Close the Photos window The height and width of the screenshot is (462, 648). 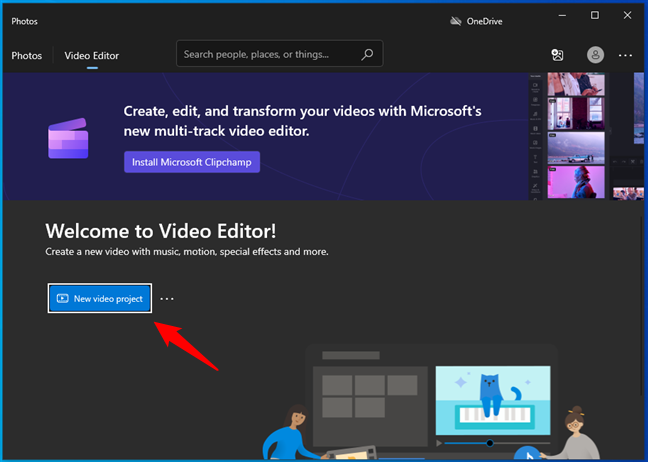[627, 15]
